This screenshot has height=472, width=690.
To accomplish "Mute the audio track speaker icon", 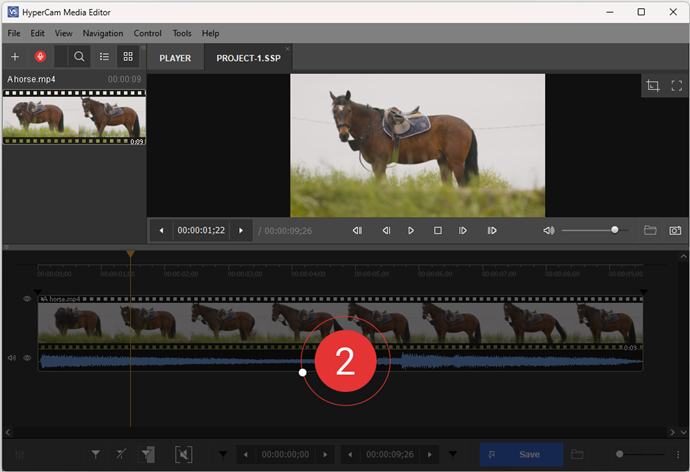I will (12, 358).
